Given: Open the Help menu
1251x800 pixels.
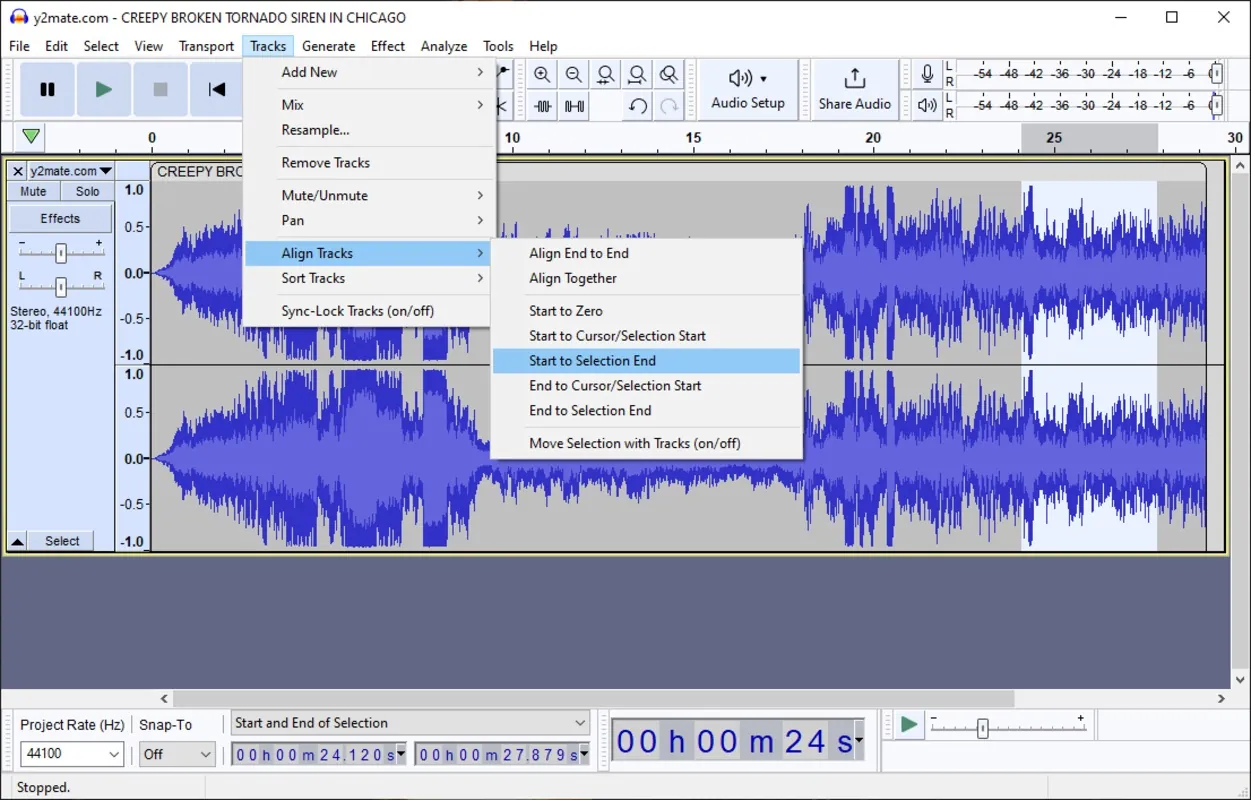Looking at the screenshot, I should click(543, 46).
